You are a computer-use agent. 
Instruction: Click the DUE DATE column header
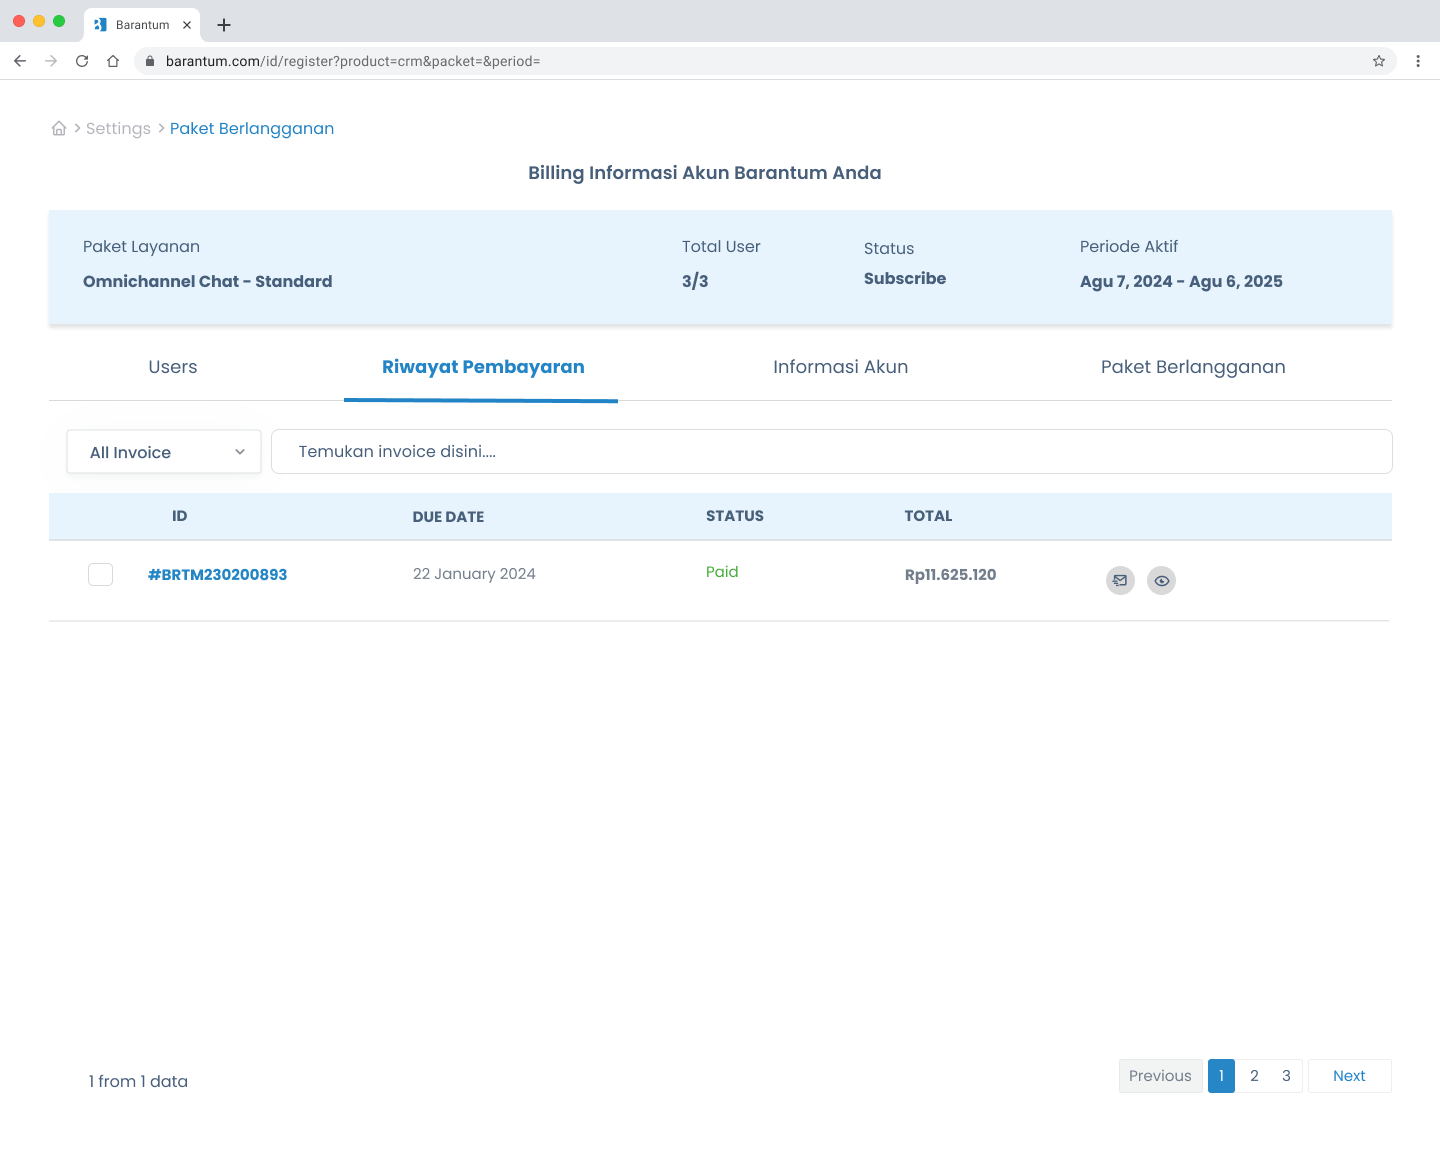point(448,517)
